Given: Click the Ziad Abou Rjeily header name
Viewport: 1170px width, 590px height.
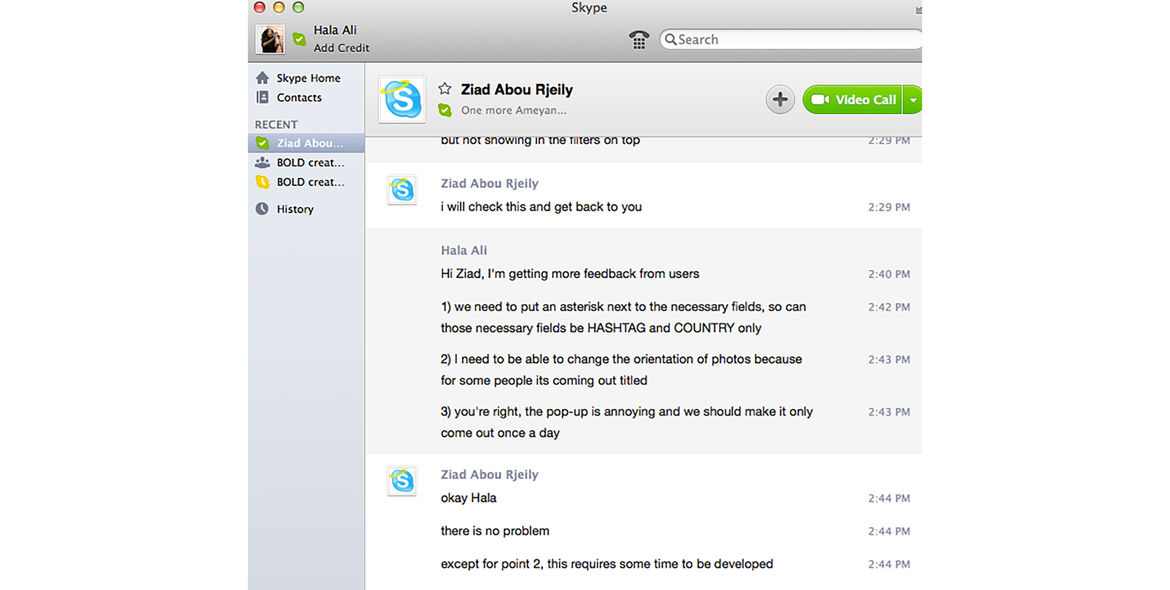Looking at the screenshot, I should (516, 90).
